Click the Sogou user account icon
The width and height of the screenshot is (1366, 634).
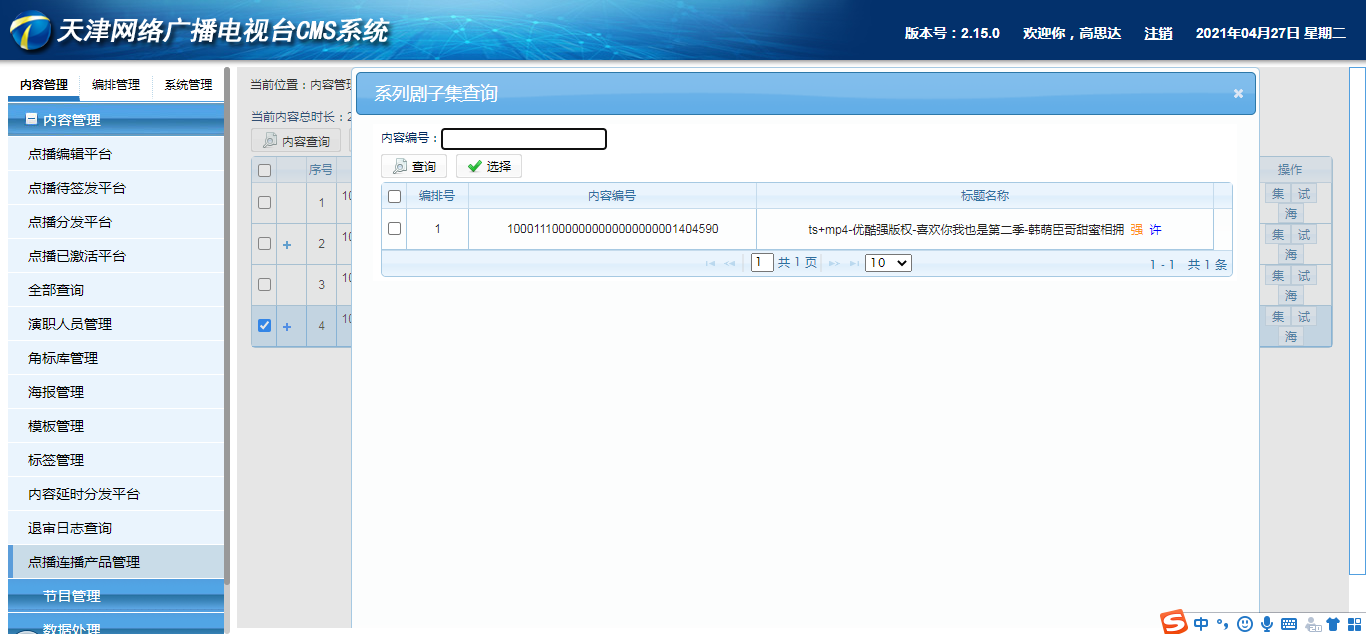pos(1312,624)
